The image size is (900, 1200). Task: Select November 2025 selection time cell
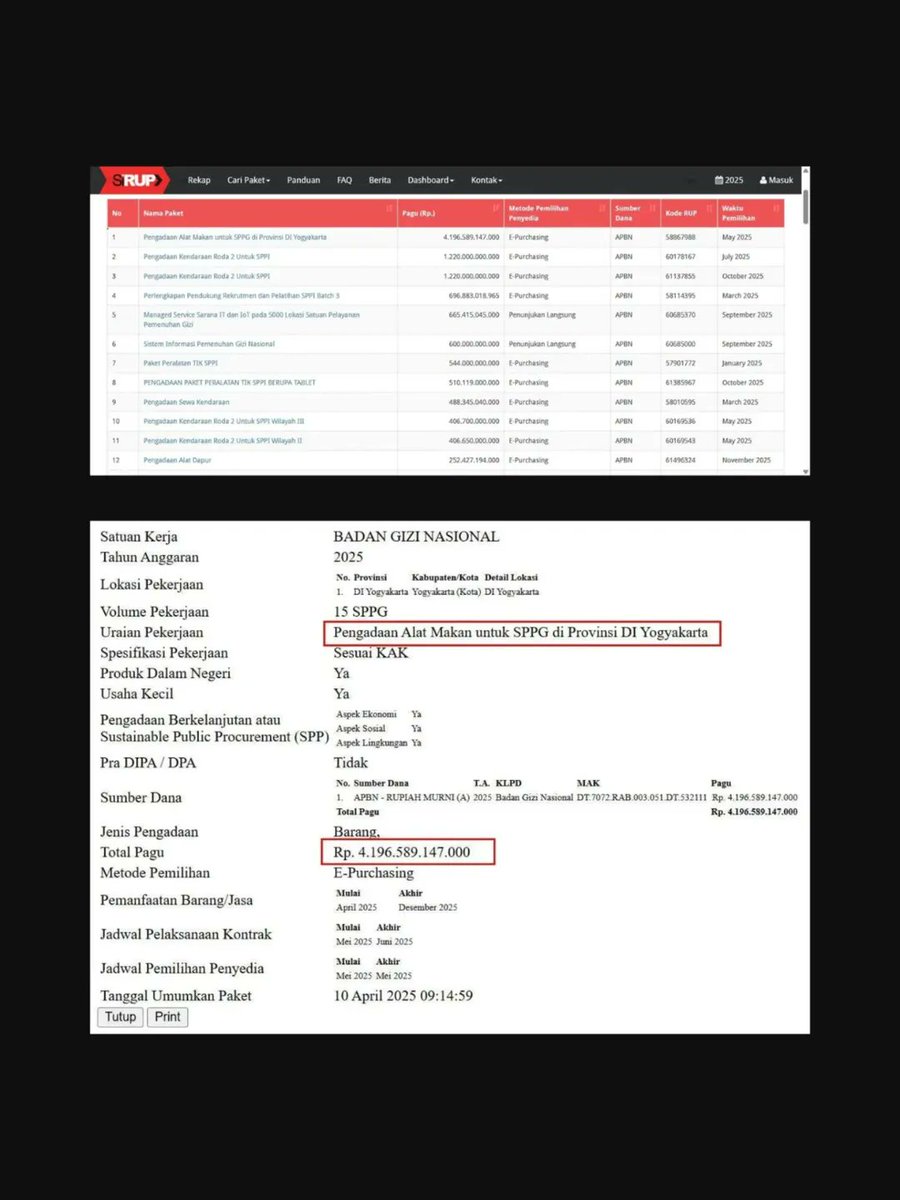[746, 460]
